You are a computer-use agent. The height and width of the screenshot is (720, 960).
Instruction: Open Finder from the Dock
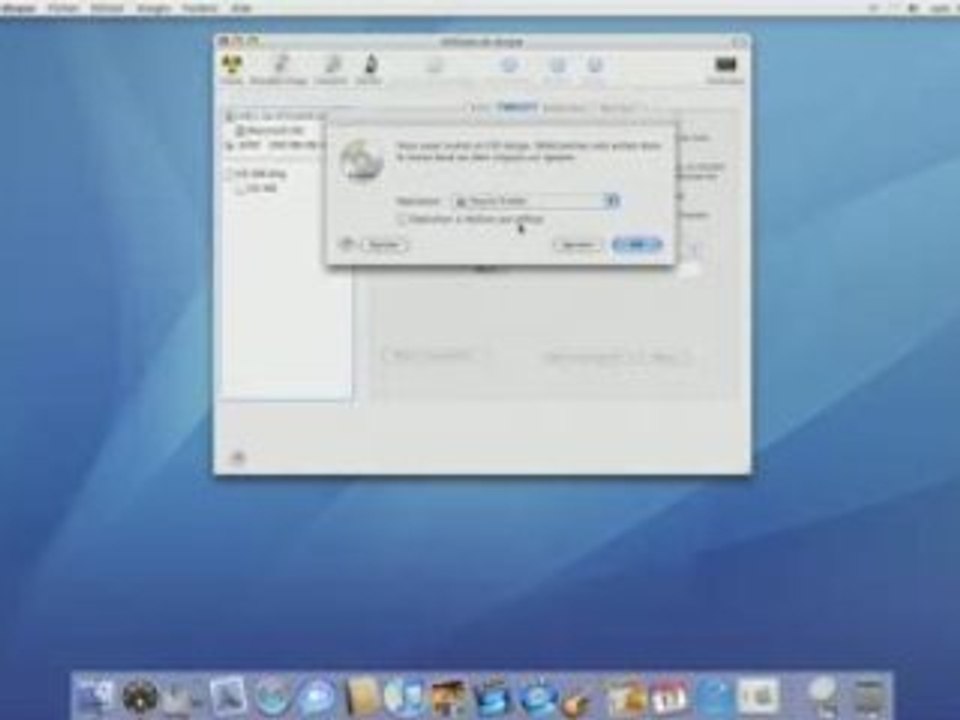(x=95, y=695)
